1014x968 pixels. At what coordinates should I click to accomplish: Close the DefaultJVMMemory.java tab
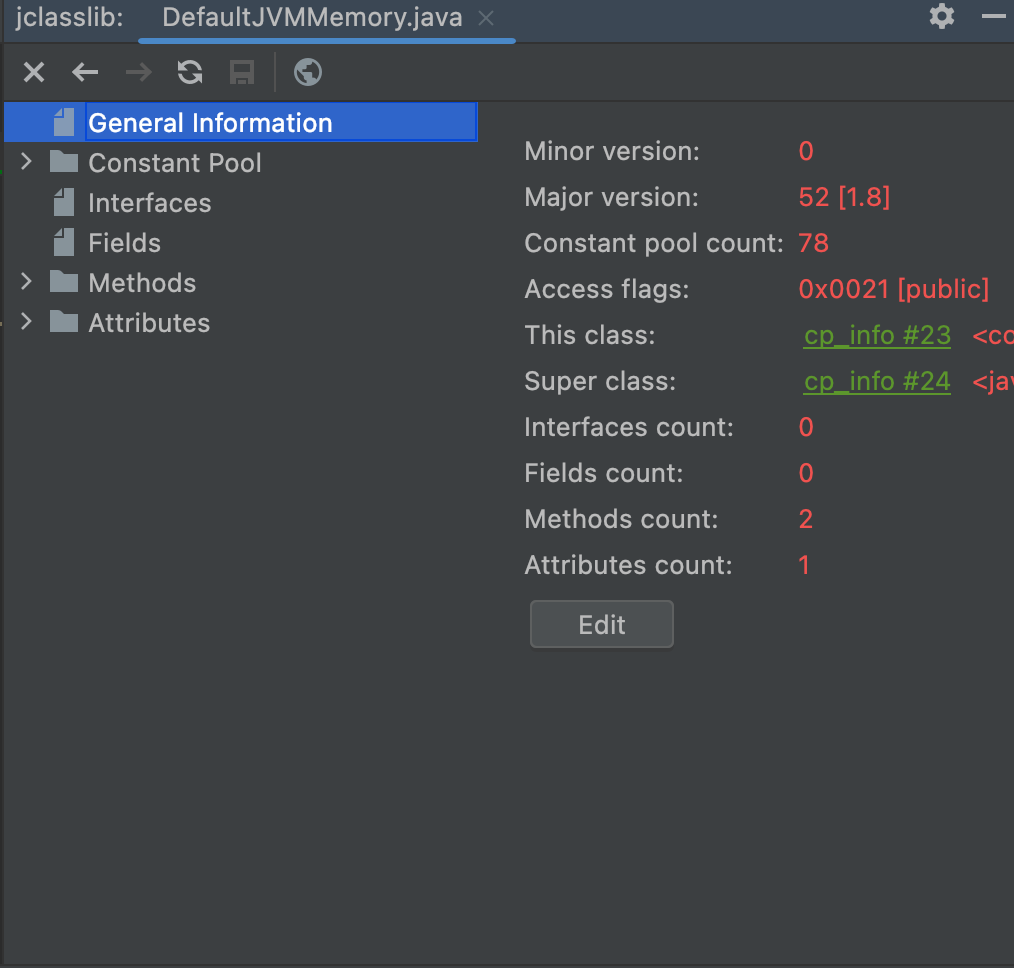pos(486,18)
